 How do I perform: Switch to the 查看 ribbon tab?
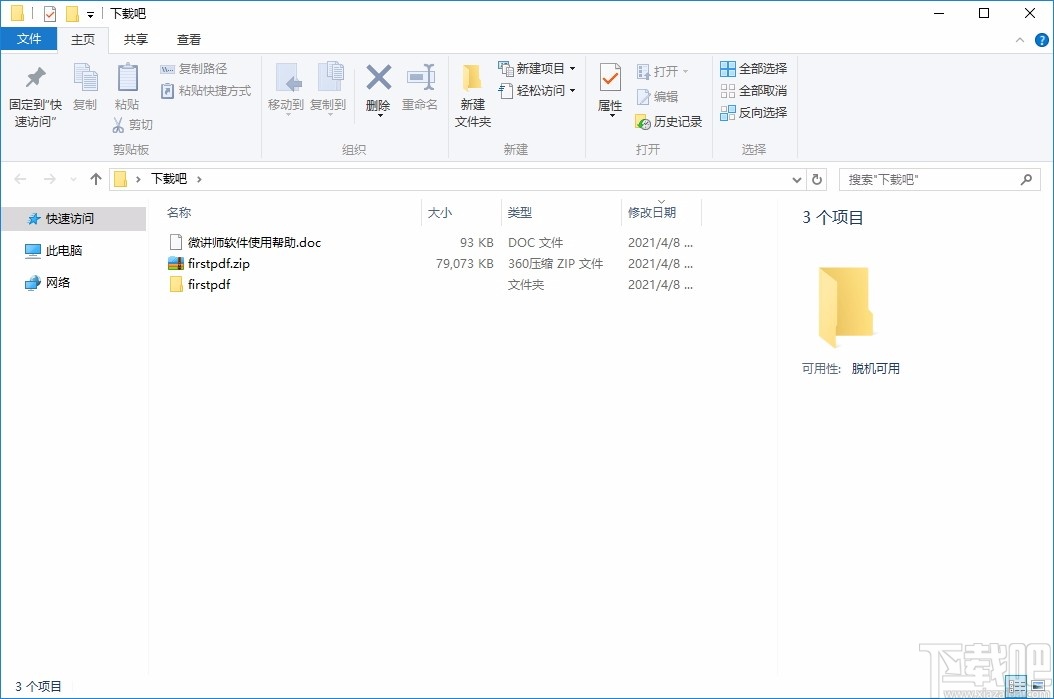click(188, 39)
